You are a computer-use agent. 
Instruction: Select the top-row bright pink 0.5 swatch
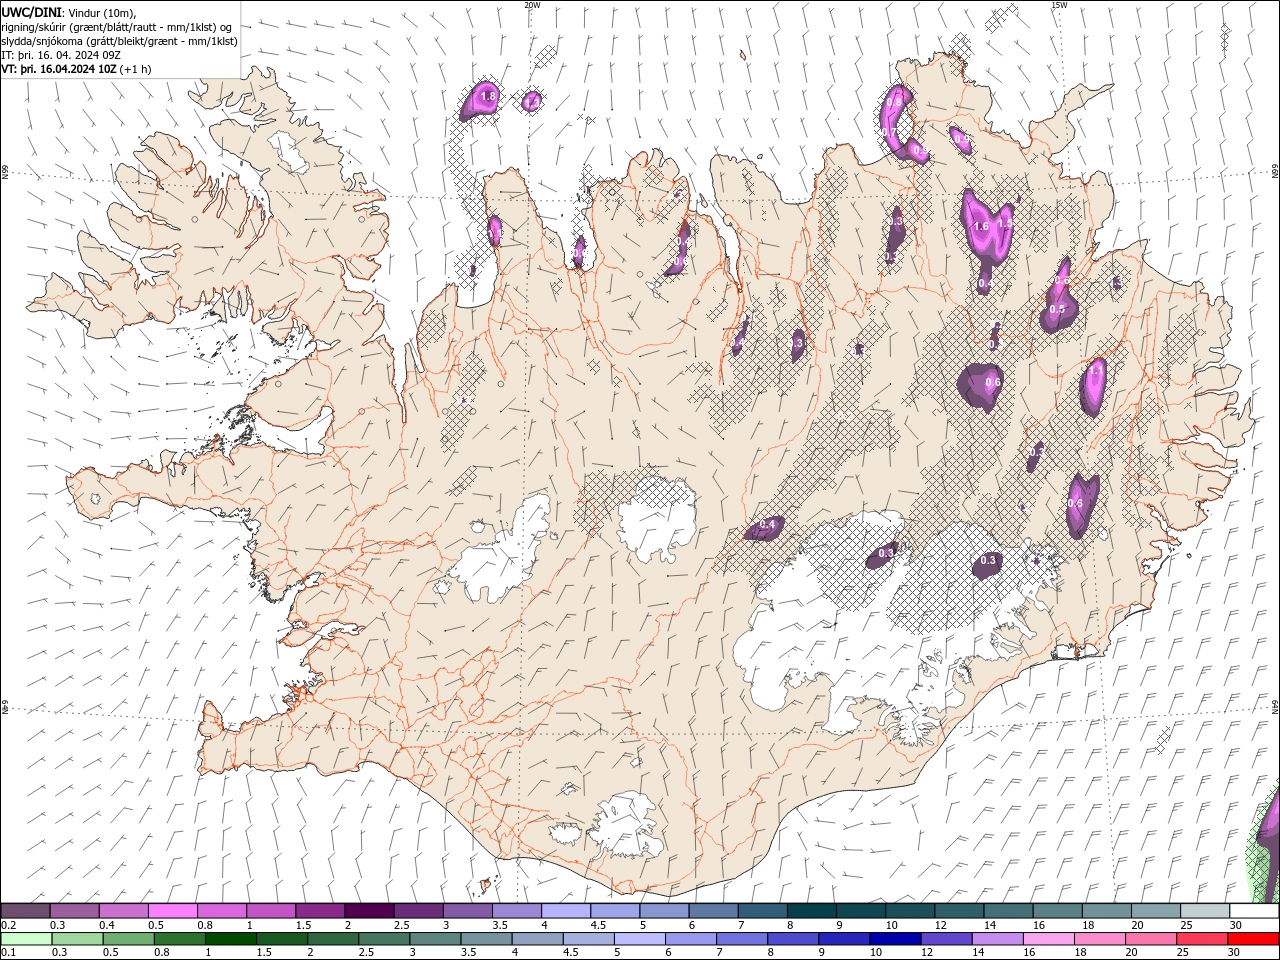coord(173,911)
